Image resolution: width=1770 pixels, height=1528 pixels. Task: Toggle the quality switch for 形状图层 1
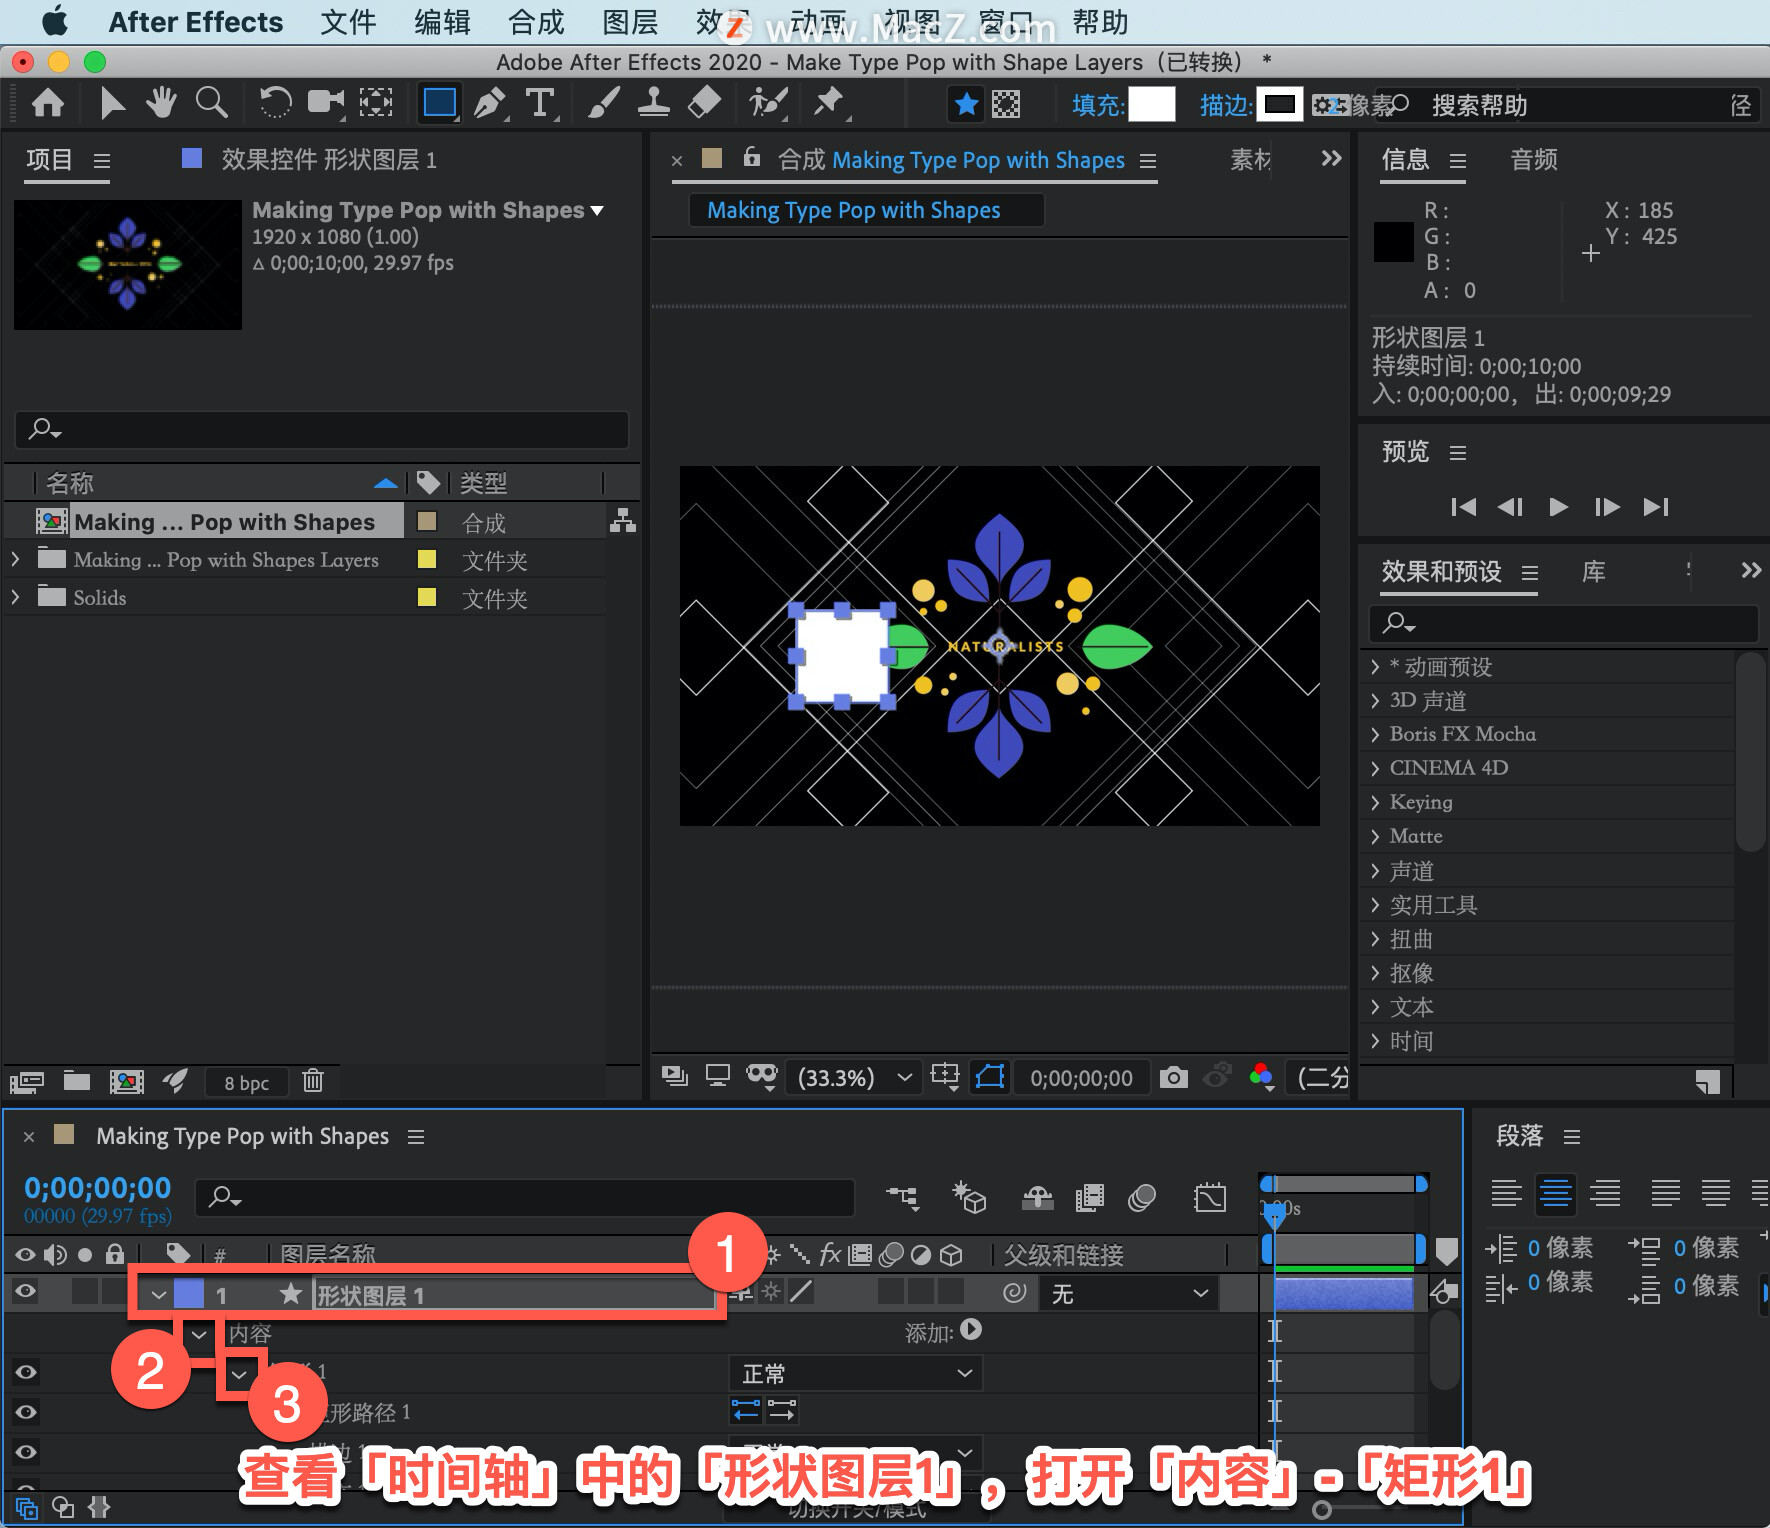[x=801, y=1292]
